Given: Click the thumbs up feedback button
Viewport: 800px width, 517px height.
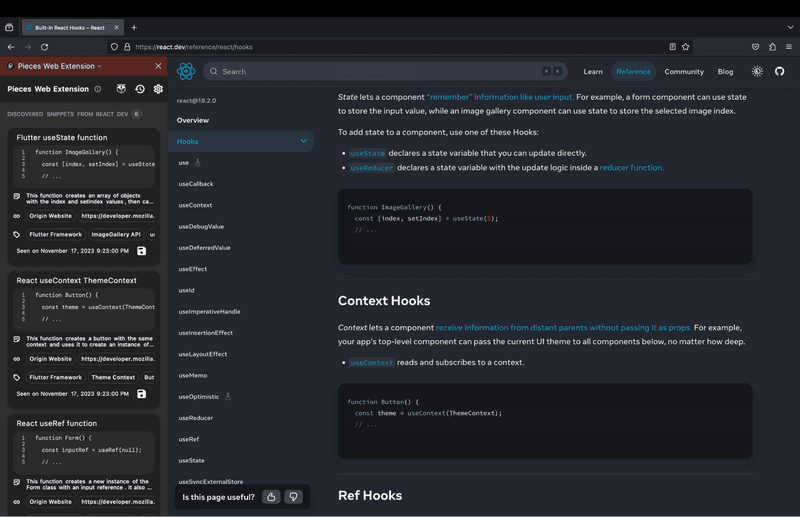Looking at the screenshot, I should tap(271, 497).
